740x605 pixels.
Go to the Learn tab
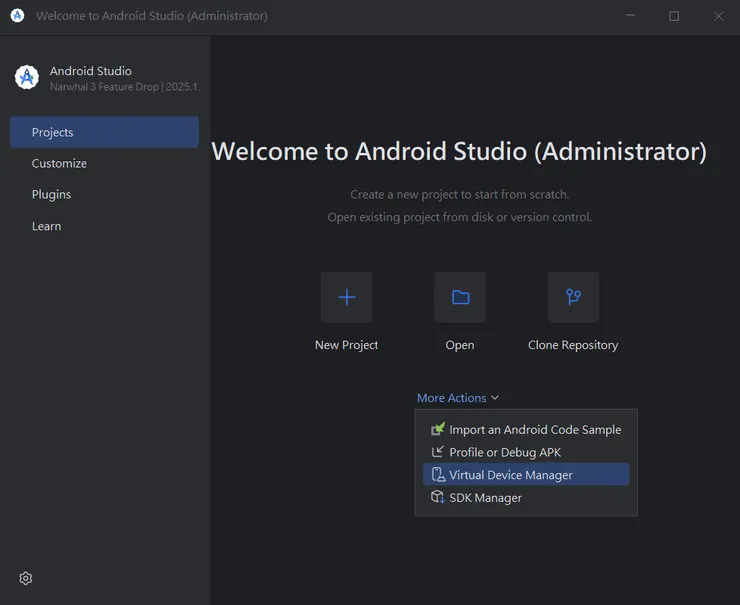(x=46, y=226)
